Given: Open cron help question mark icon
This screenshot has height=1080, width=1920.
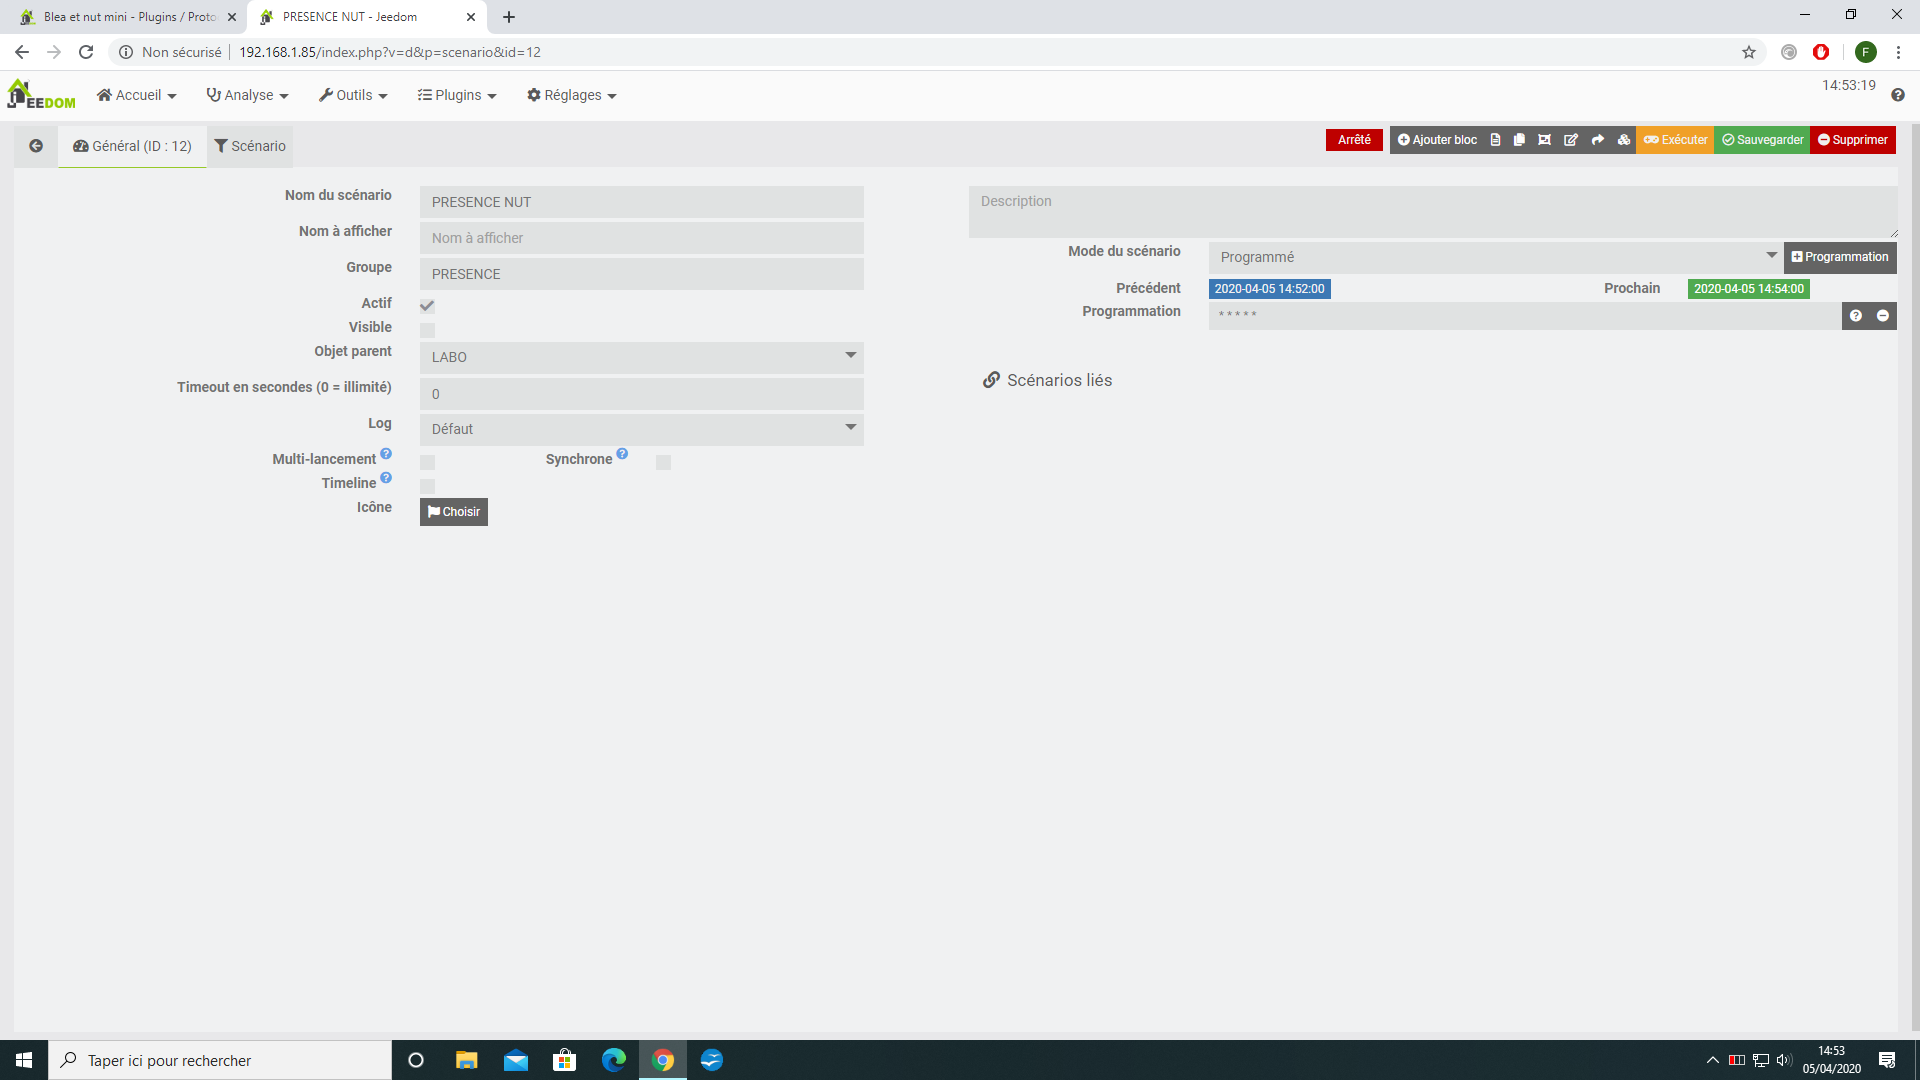Looking at the screenshot, I should [1856, 316].
